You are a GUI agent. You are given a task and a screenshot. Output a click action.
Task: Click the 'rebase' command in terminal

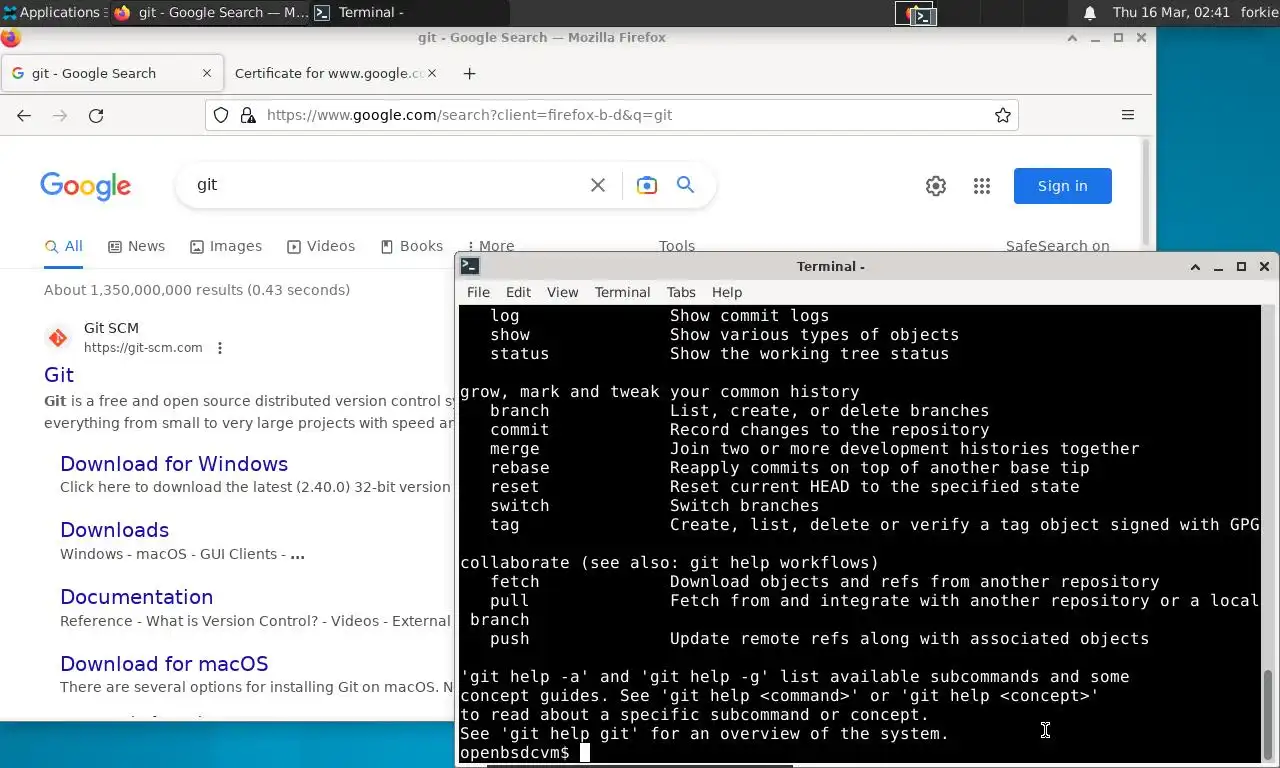pyautogui.click(x=520, y=468)
